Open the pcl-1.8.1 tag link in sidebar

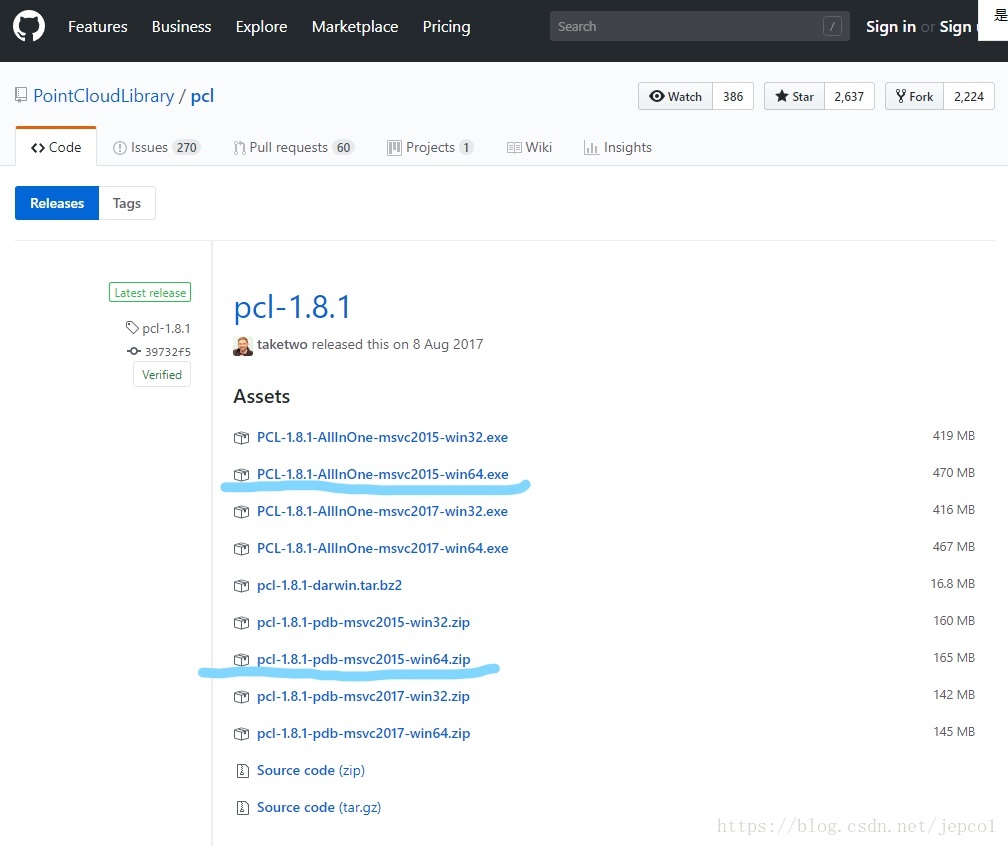click(166, 328)
